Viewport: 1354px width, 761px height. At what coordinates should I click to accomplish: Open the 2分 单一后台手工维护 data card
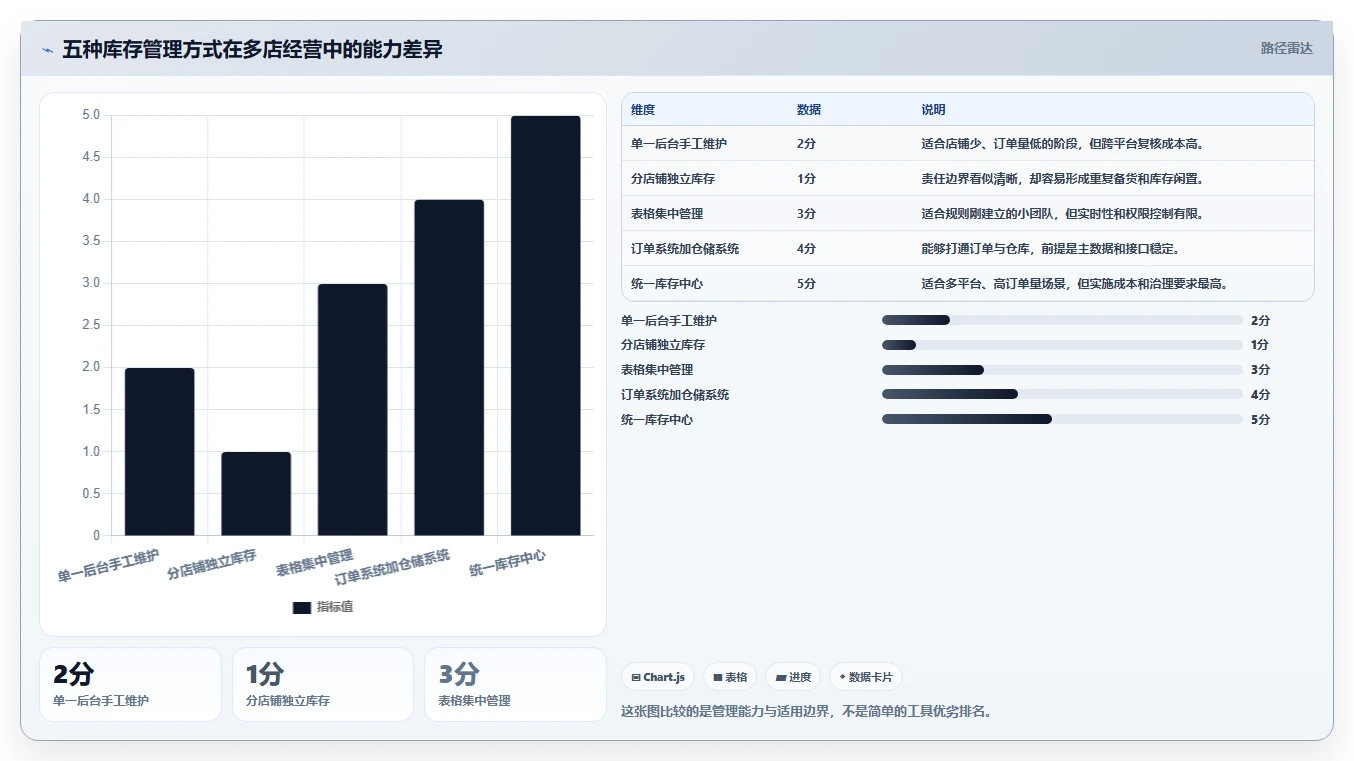coord(130,684)
